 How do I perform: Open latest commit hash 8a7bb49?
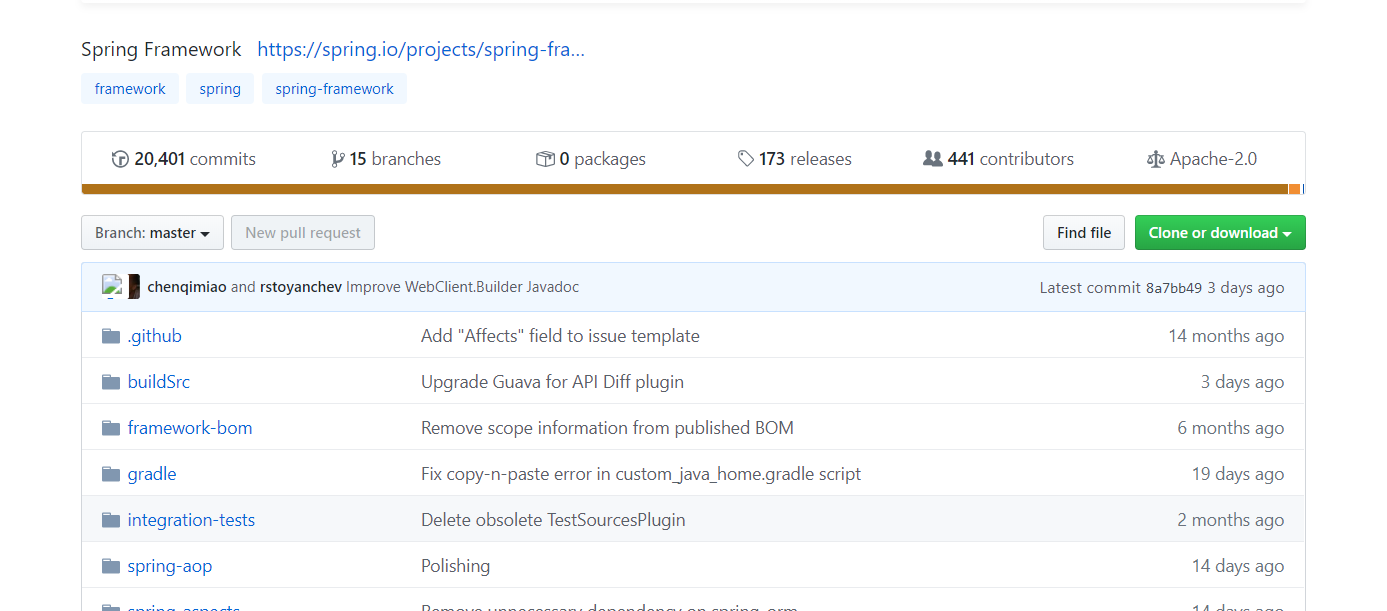[x=1174, y=288]
